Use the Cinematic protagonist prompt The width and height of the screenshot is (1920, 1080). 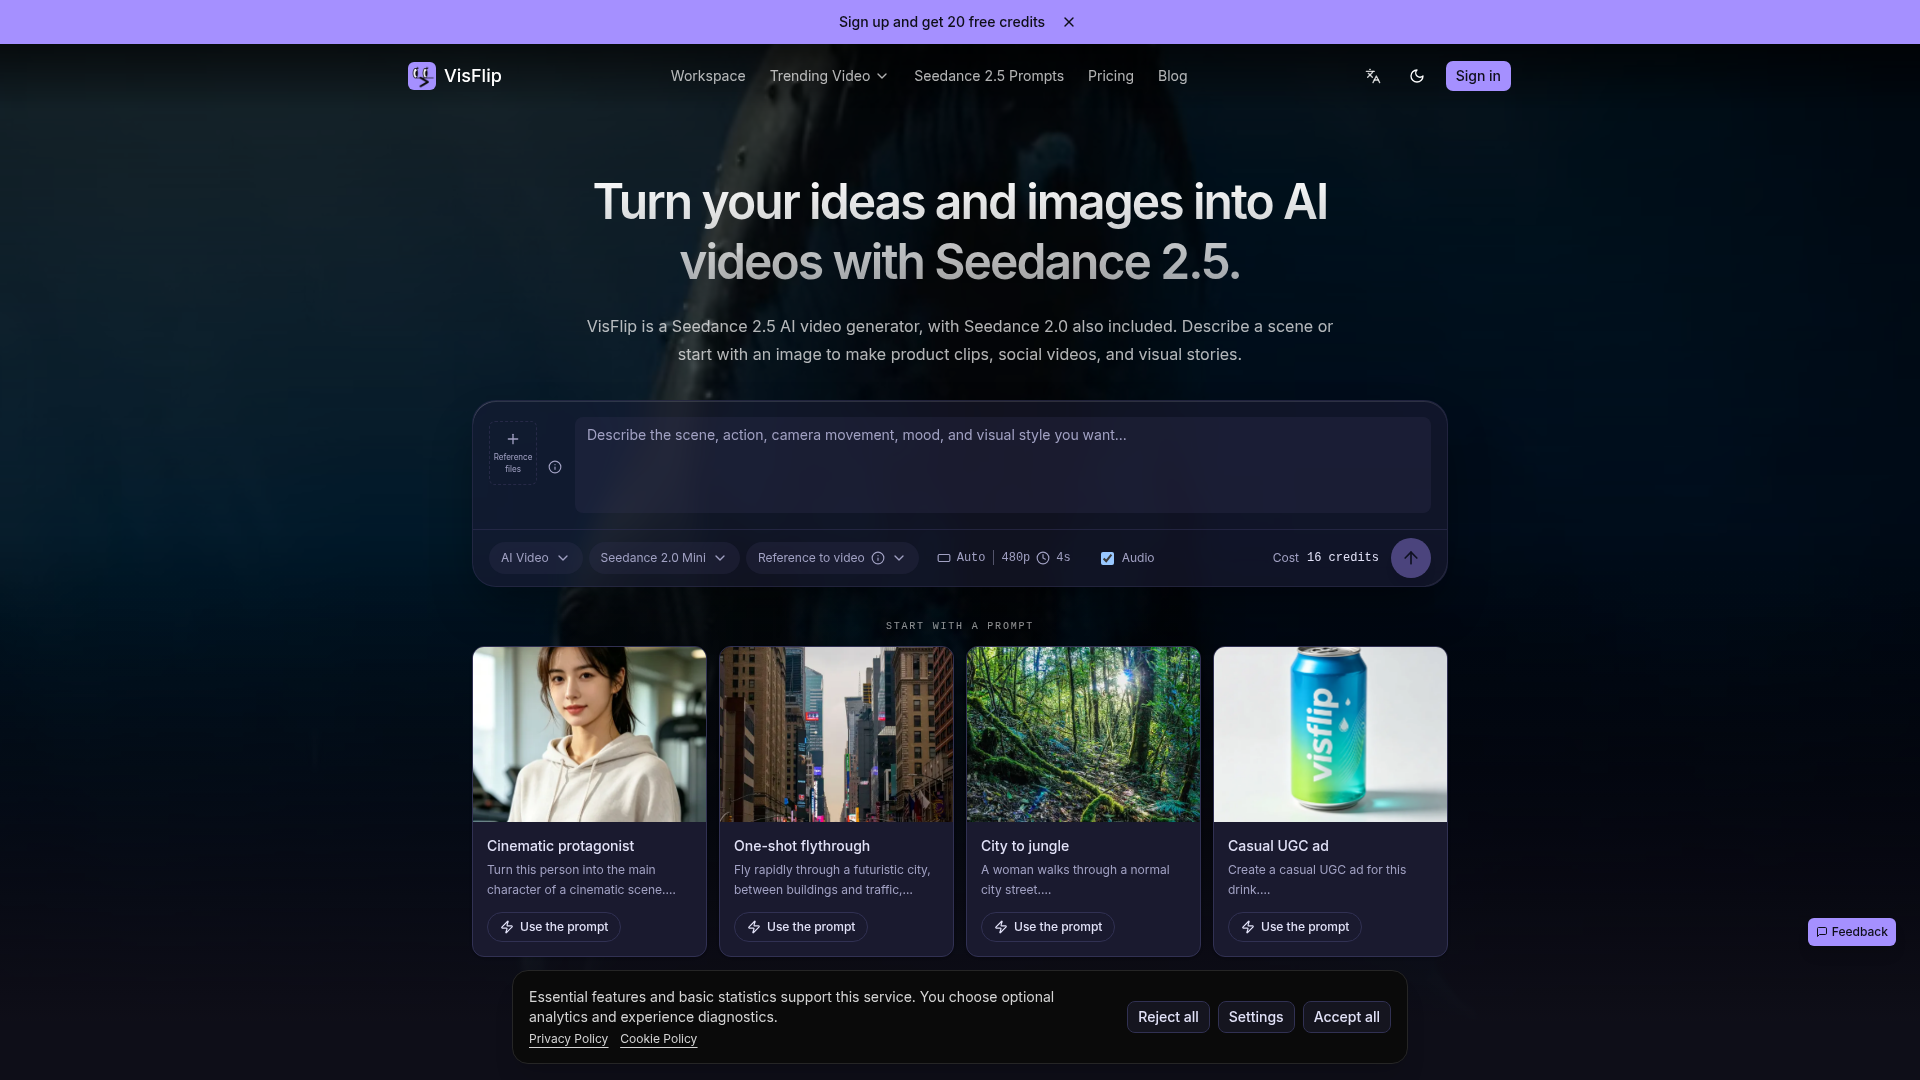click(554, 927)
